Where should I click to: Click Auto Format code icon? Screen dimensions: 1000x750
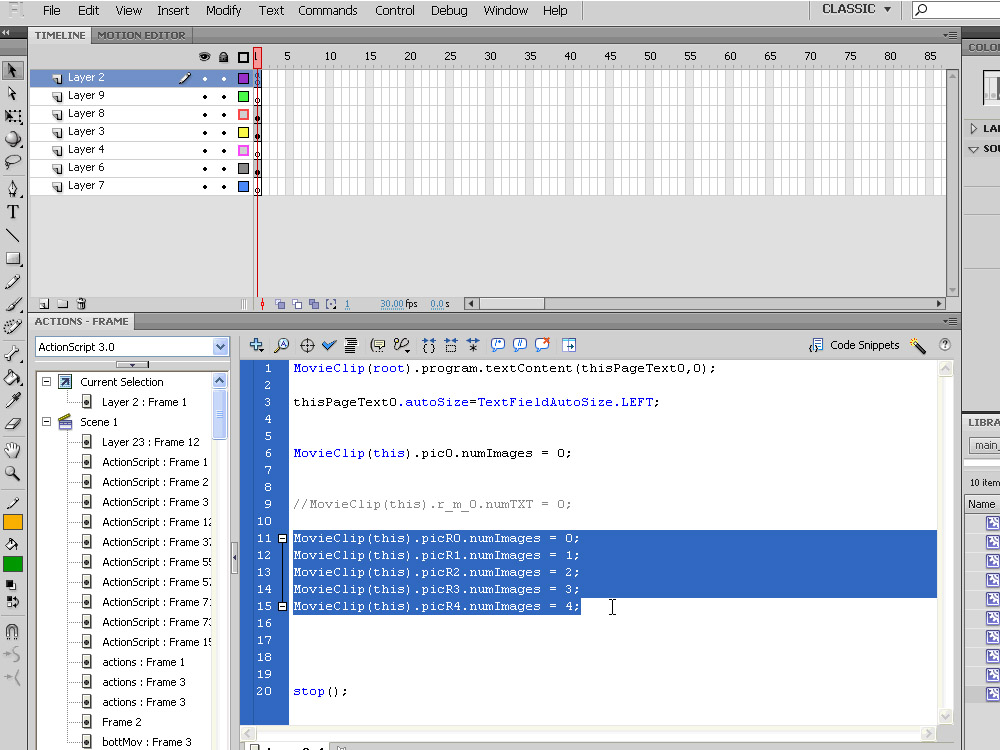[x=351, y=345]
